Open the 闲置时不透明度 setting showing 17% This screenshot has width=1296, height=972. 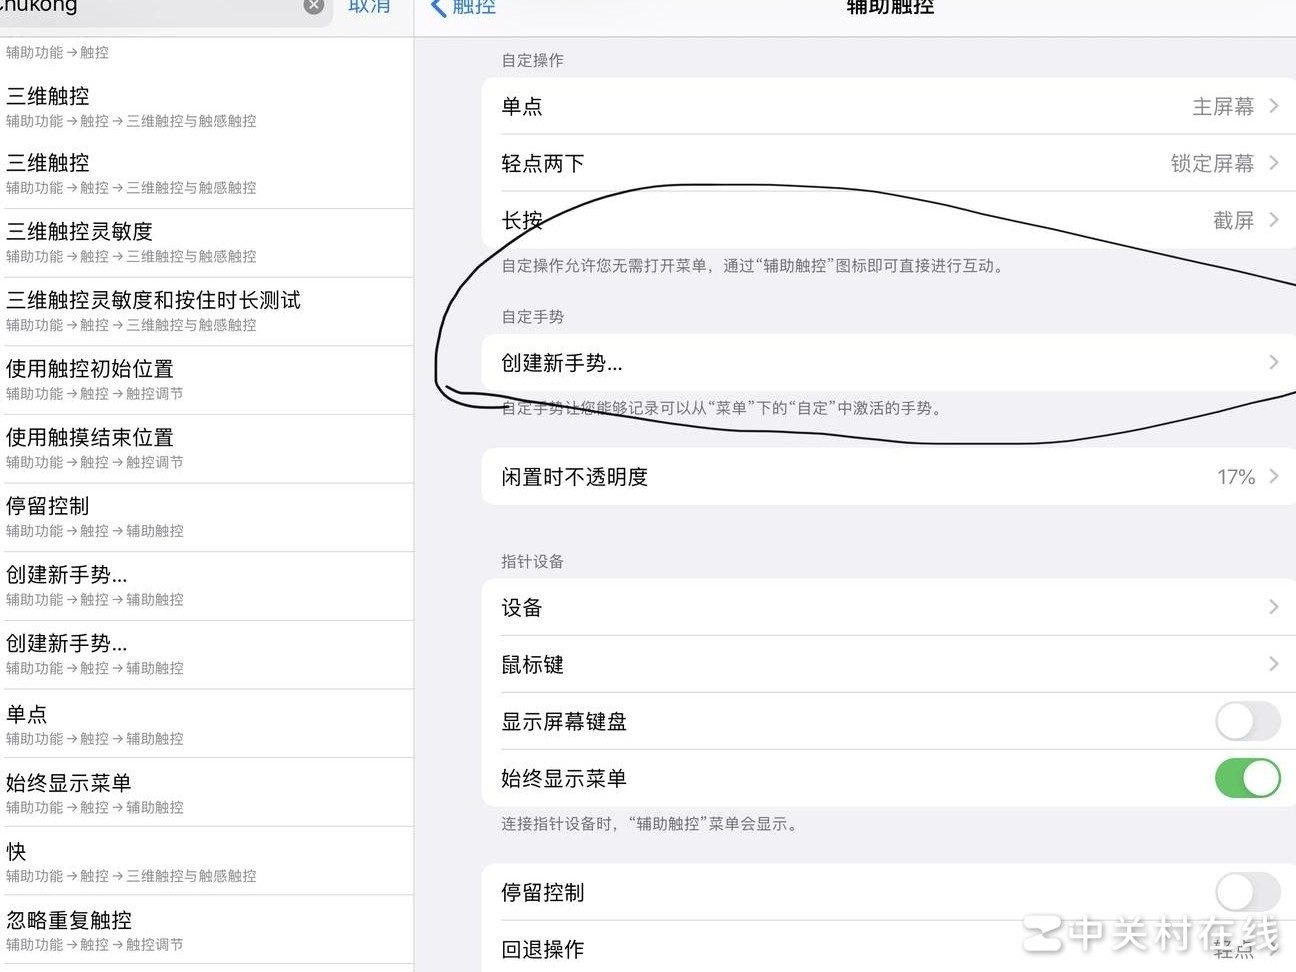888,477
